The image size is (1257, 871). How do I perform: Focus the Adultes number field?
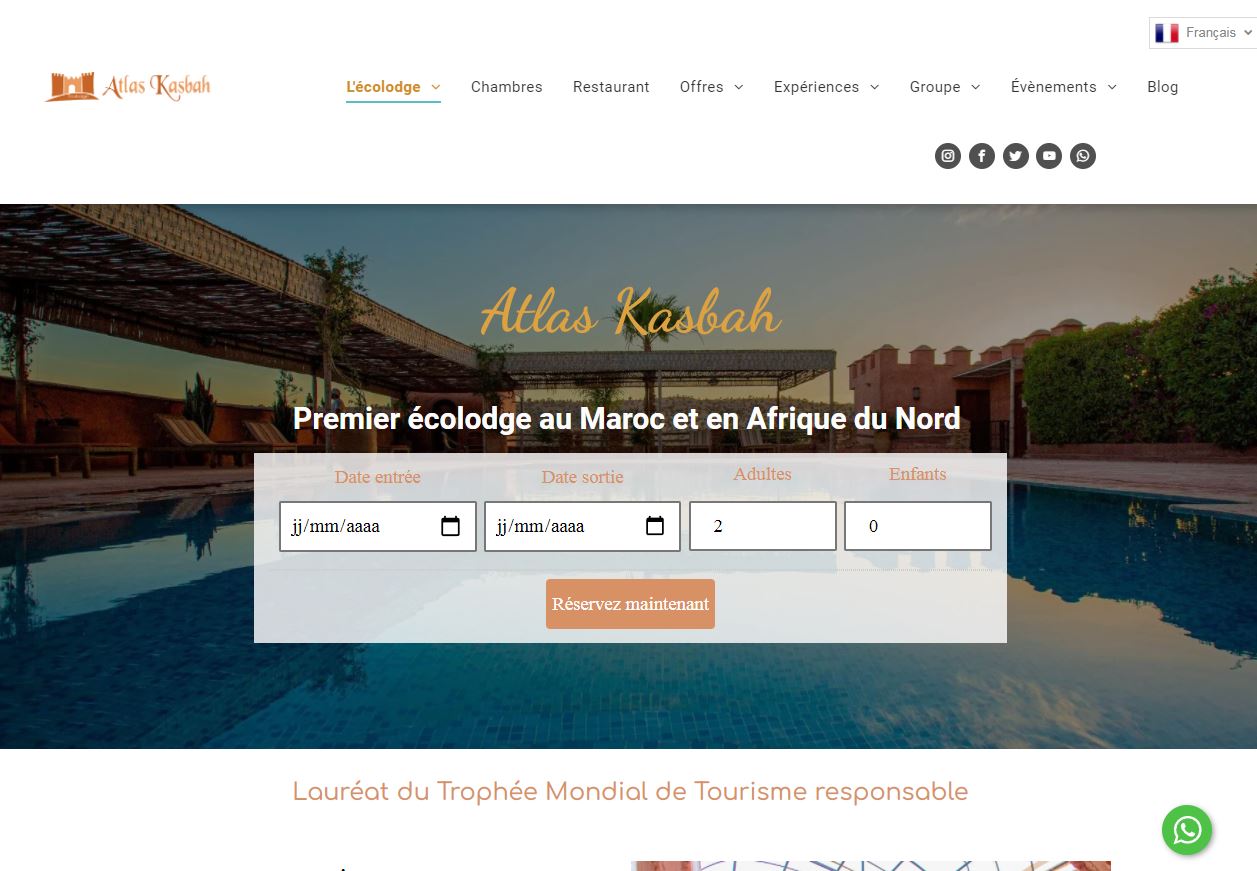tap(763, 526)
